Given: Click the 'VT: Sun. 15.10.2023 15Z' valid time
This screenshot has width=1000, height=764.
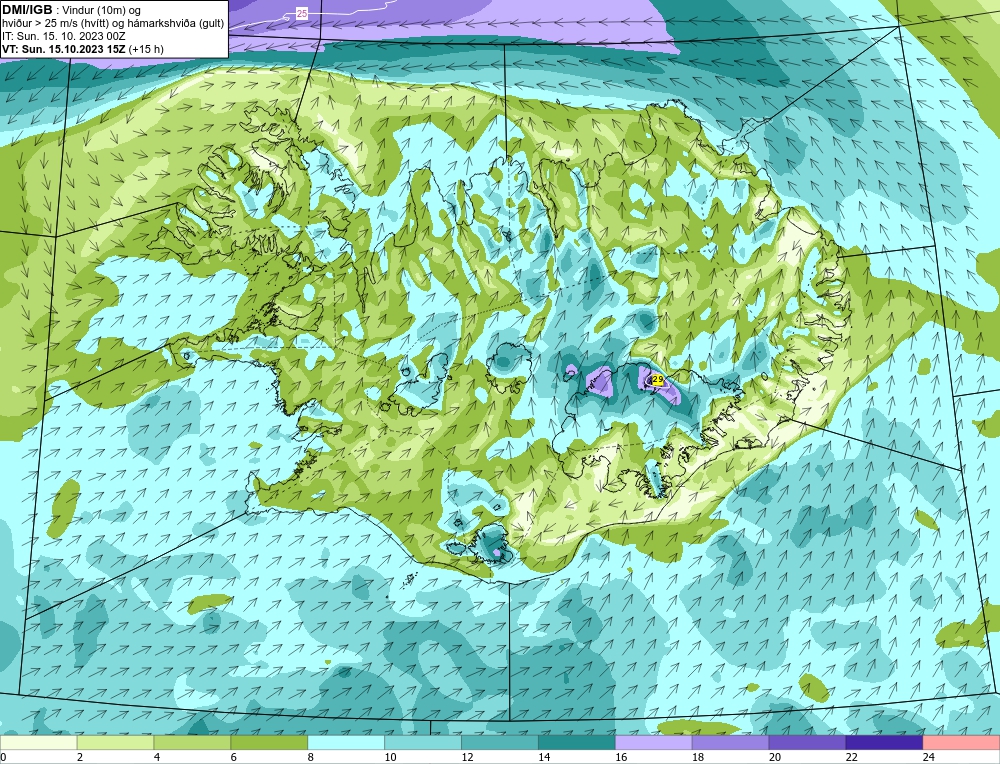Looking at the screenshot, I should pos(64,49).
